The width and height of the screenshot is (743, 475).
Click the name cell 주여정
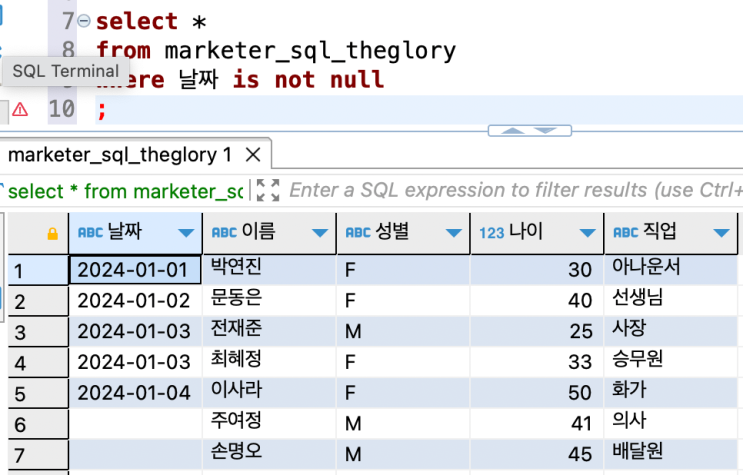click(x=270, y=423)
